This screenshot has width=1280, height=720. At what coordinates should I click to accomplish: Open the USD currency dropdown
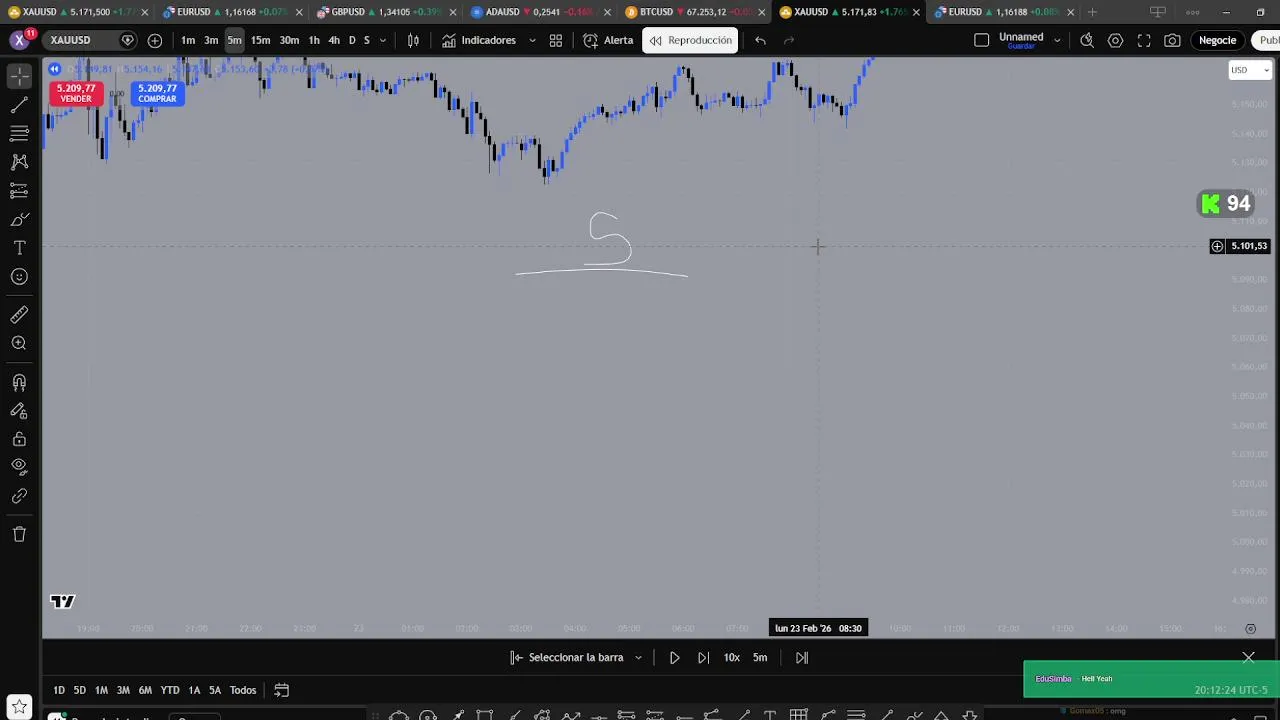pyautogui.click(x=1250, y=70)
